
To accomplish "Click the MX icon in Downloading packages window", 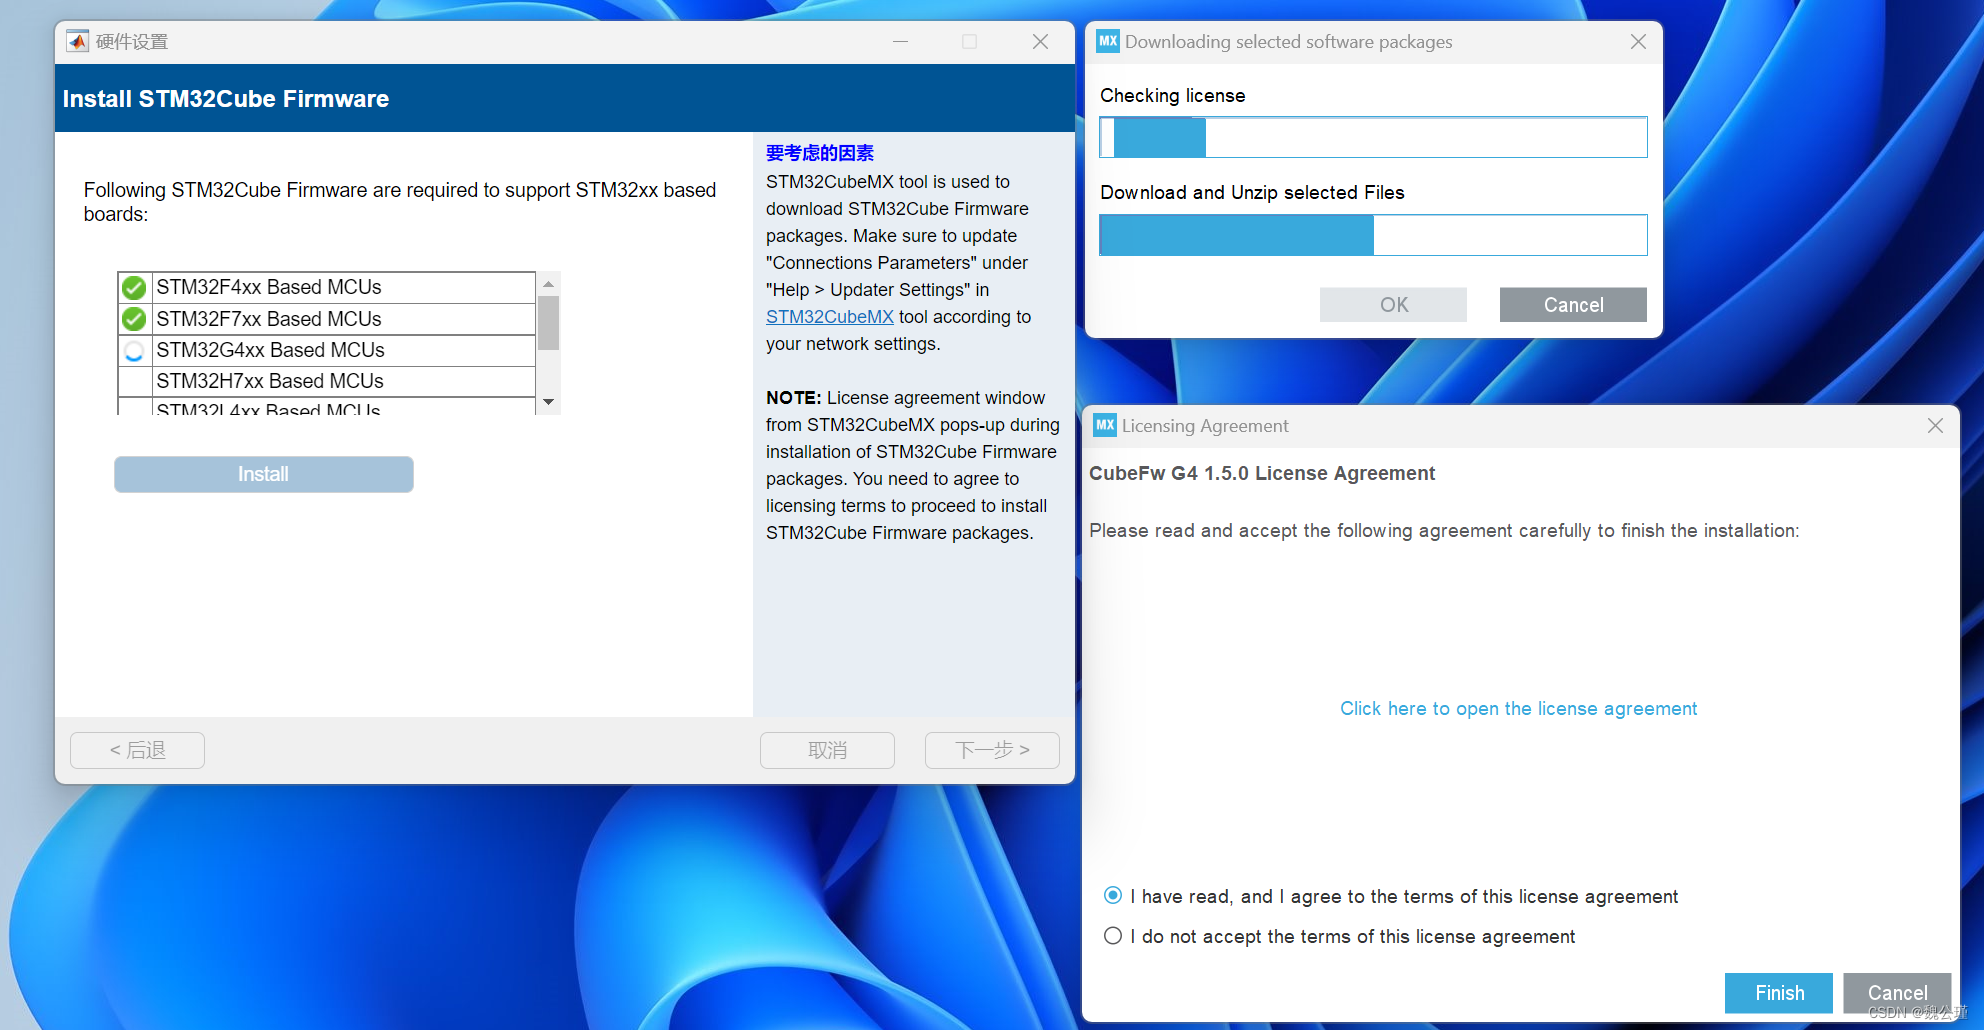I will (x=1108, y=41).
